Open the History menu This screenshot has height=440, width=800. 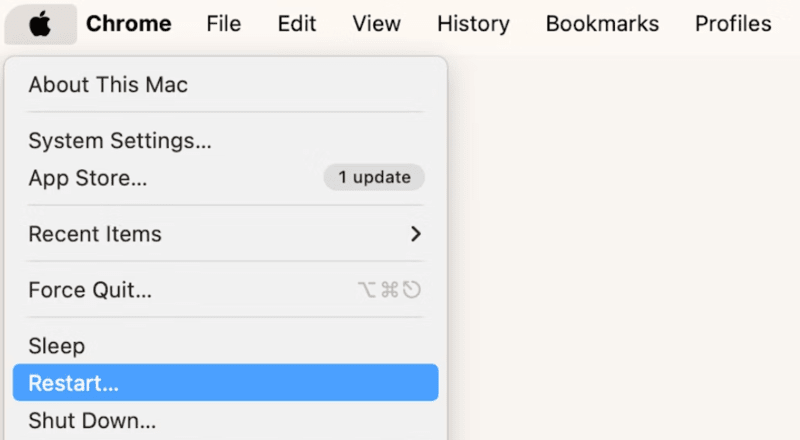coord(473,23)
